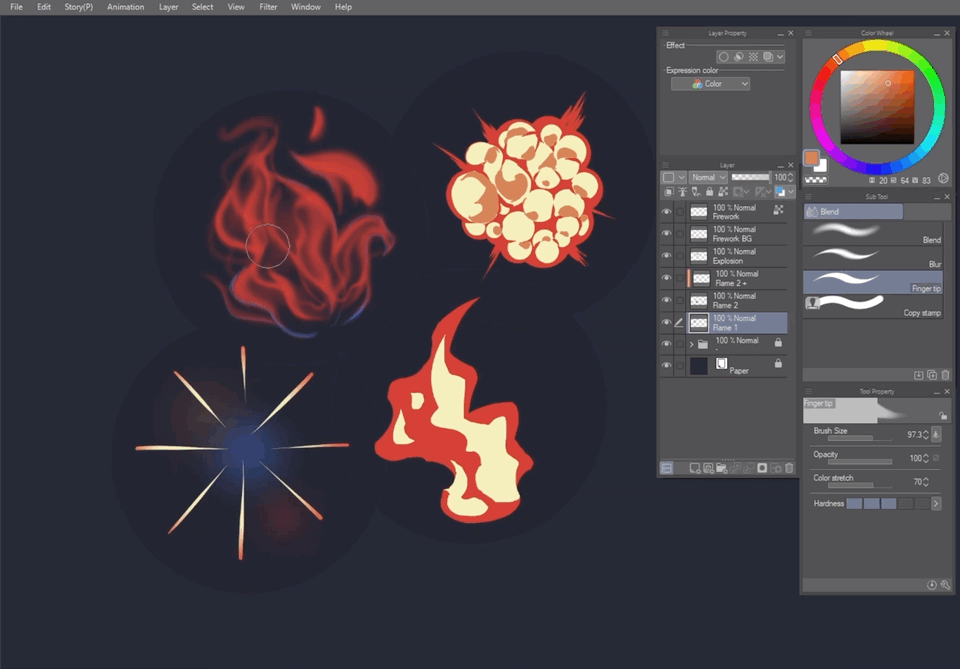
Task: Open the Hardness presets arrow
Action: point(936,504)
